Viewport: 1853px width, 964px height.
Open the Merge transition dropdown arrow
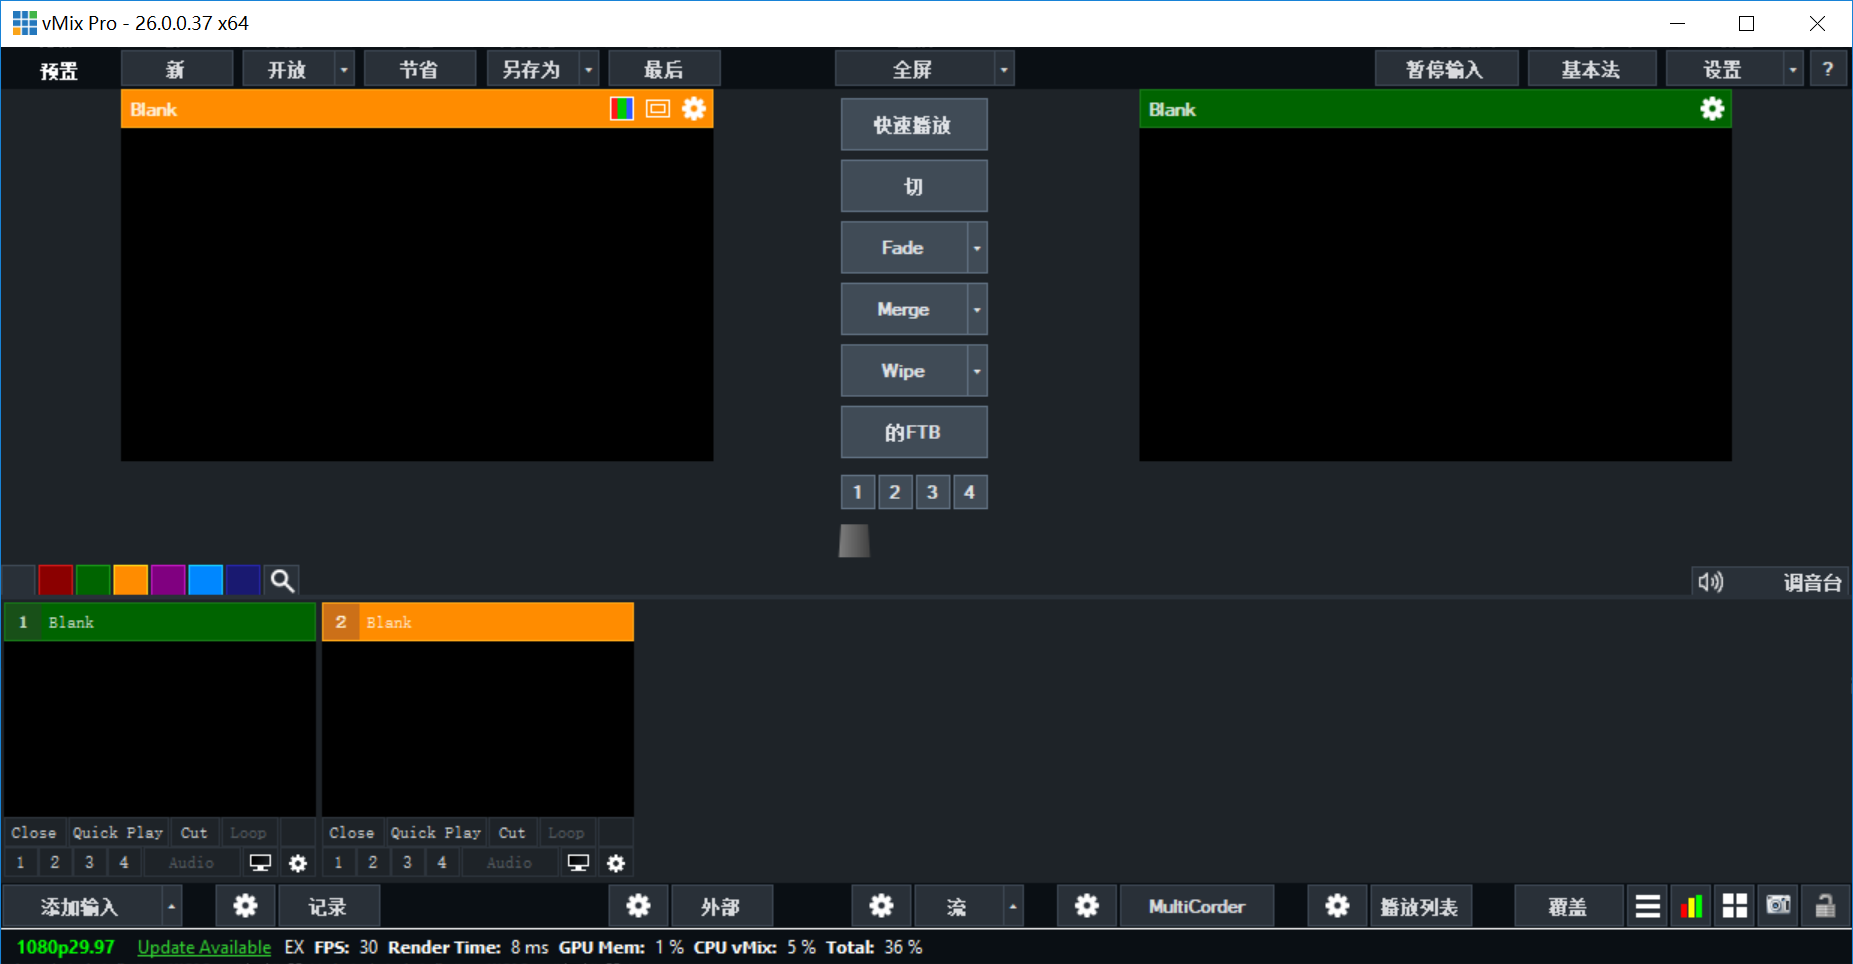pos(977,310)
